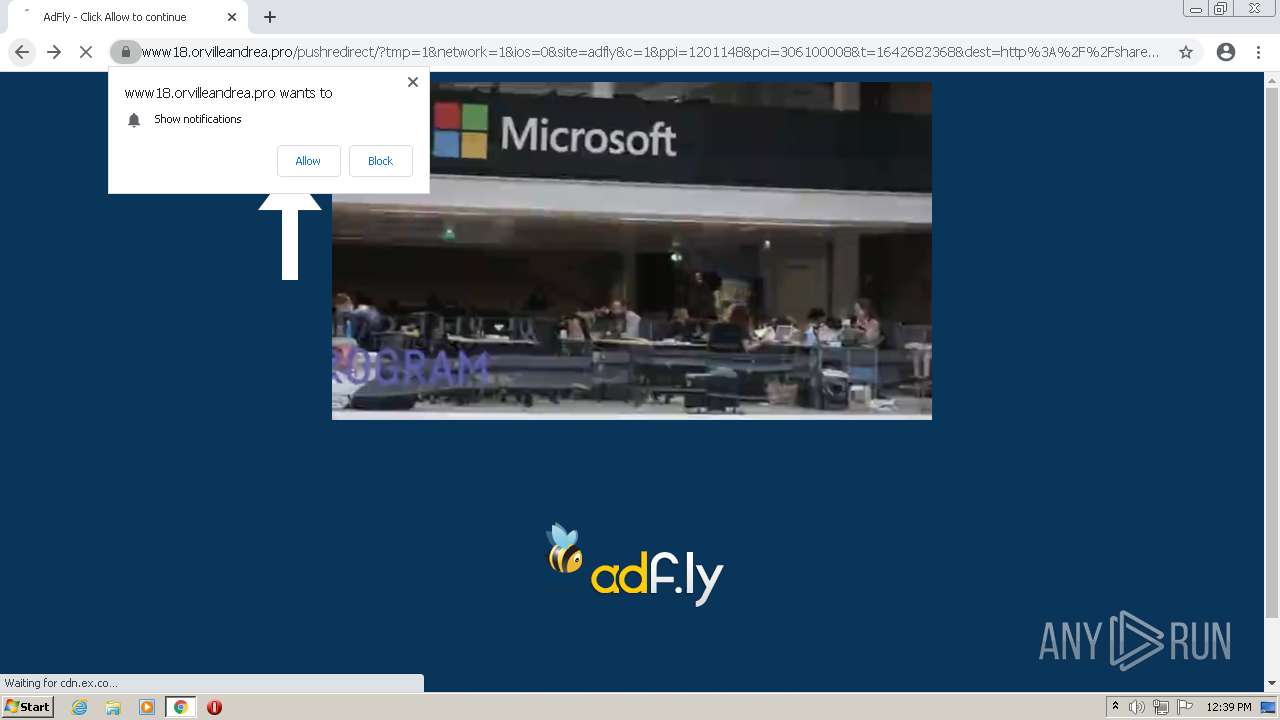Viewport: 1280px width, 720px height.
Task: Open the red stop-sign taskbar icon
Action: click(x=214, y=707)
